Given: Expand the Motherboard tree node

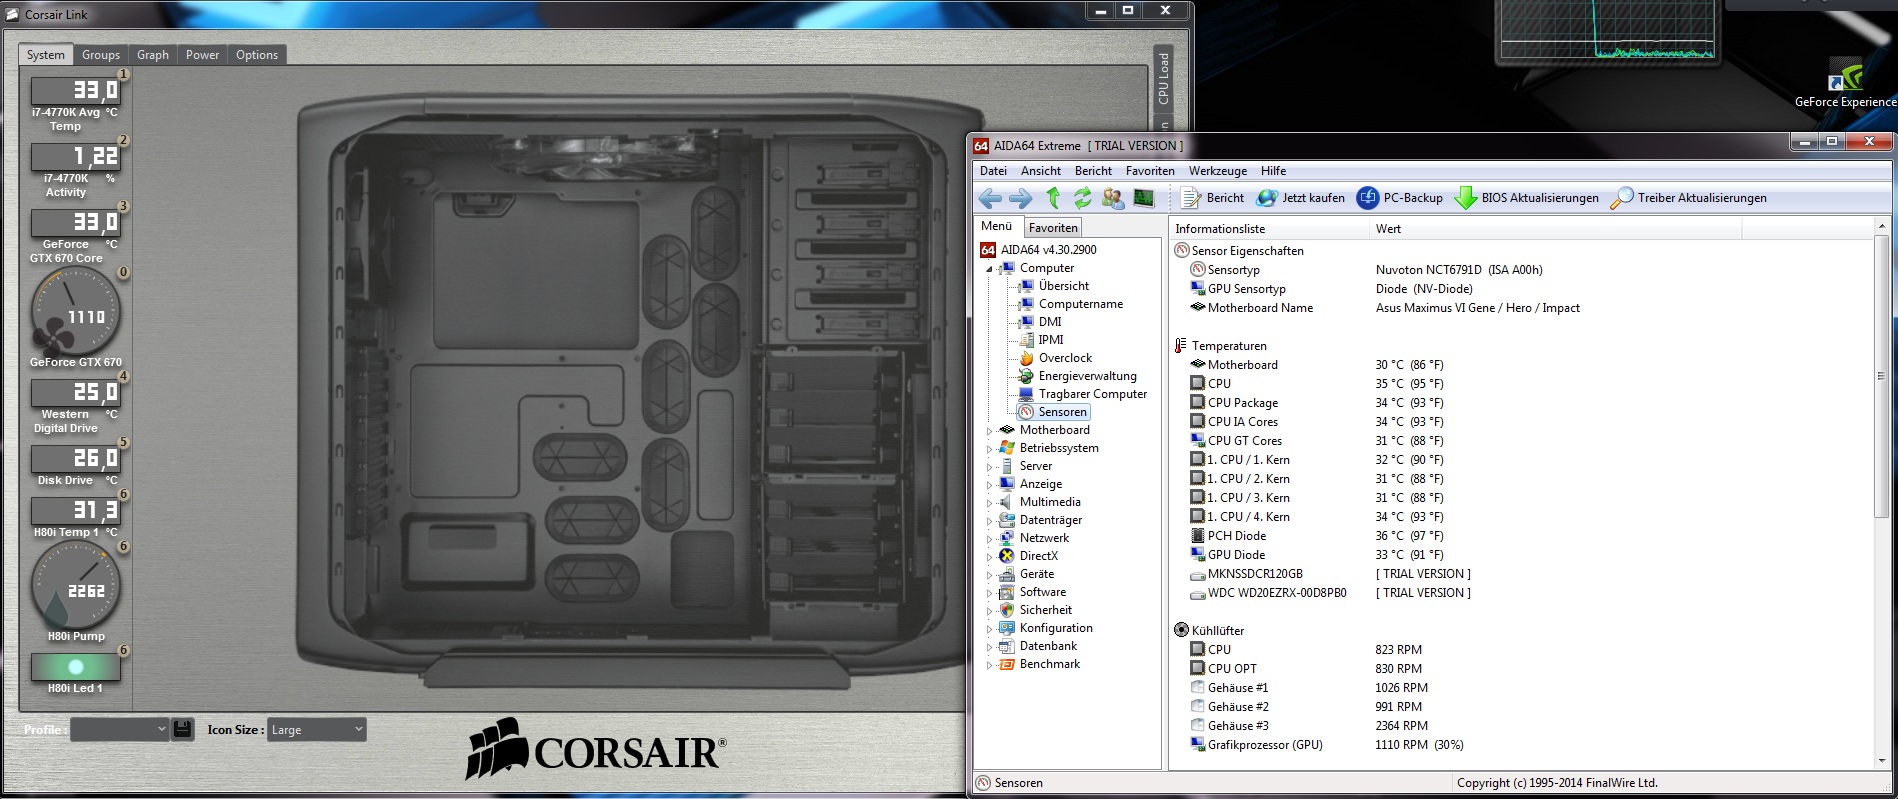Looking at the screenshot, I should pos(989,431).
